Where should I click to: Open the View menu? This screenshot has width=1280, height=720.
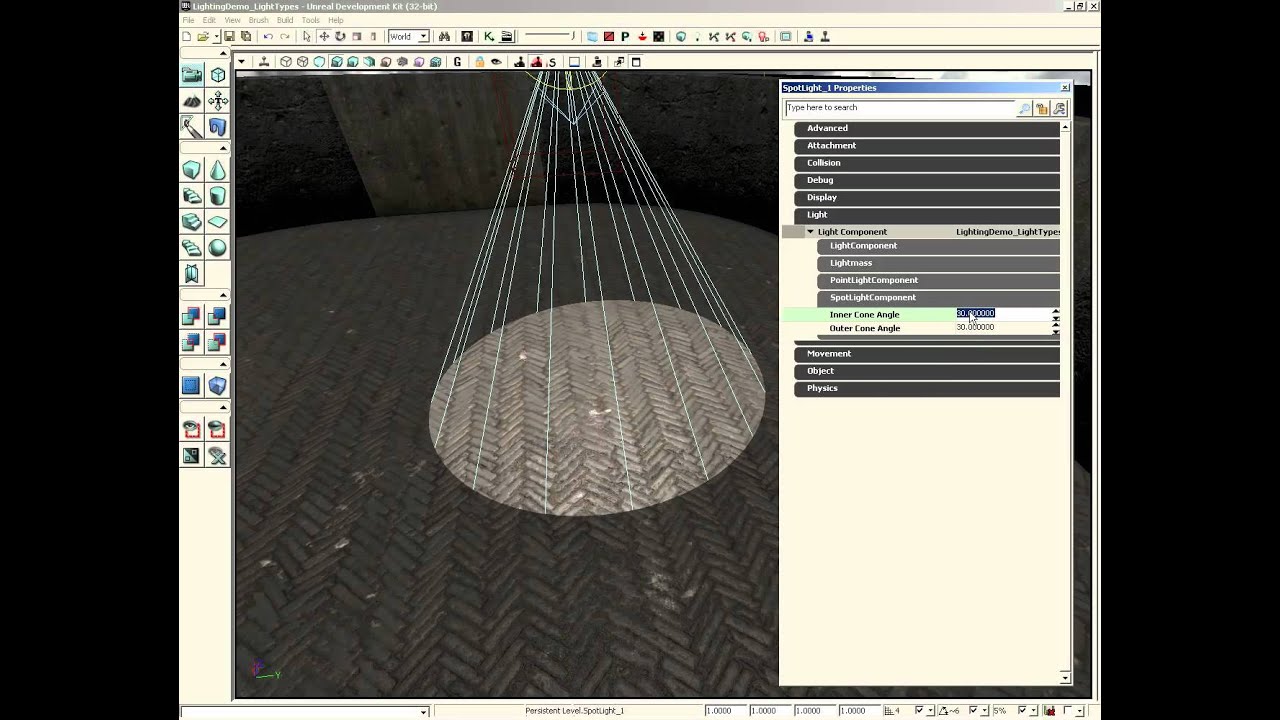[x=232, y=20]
